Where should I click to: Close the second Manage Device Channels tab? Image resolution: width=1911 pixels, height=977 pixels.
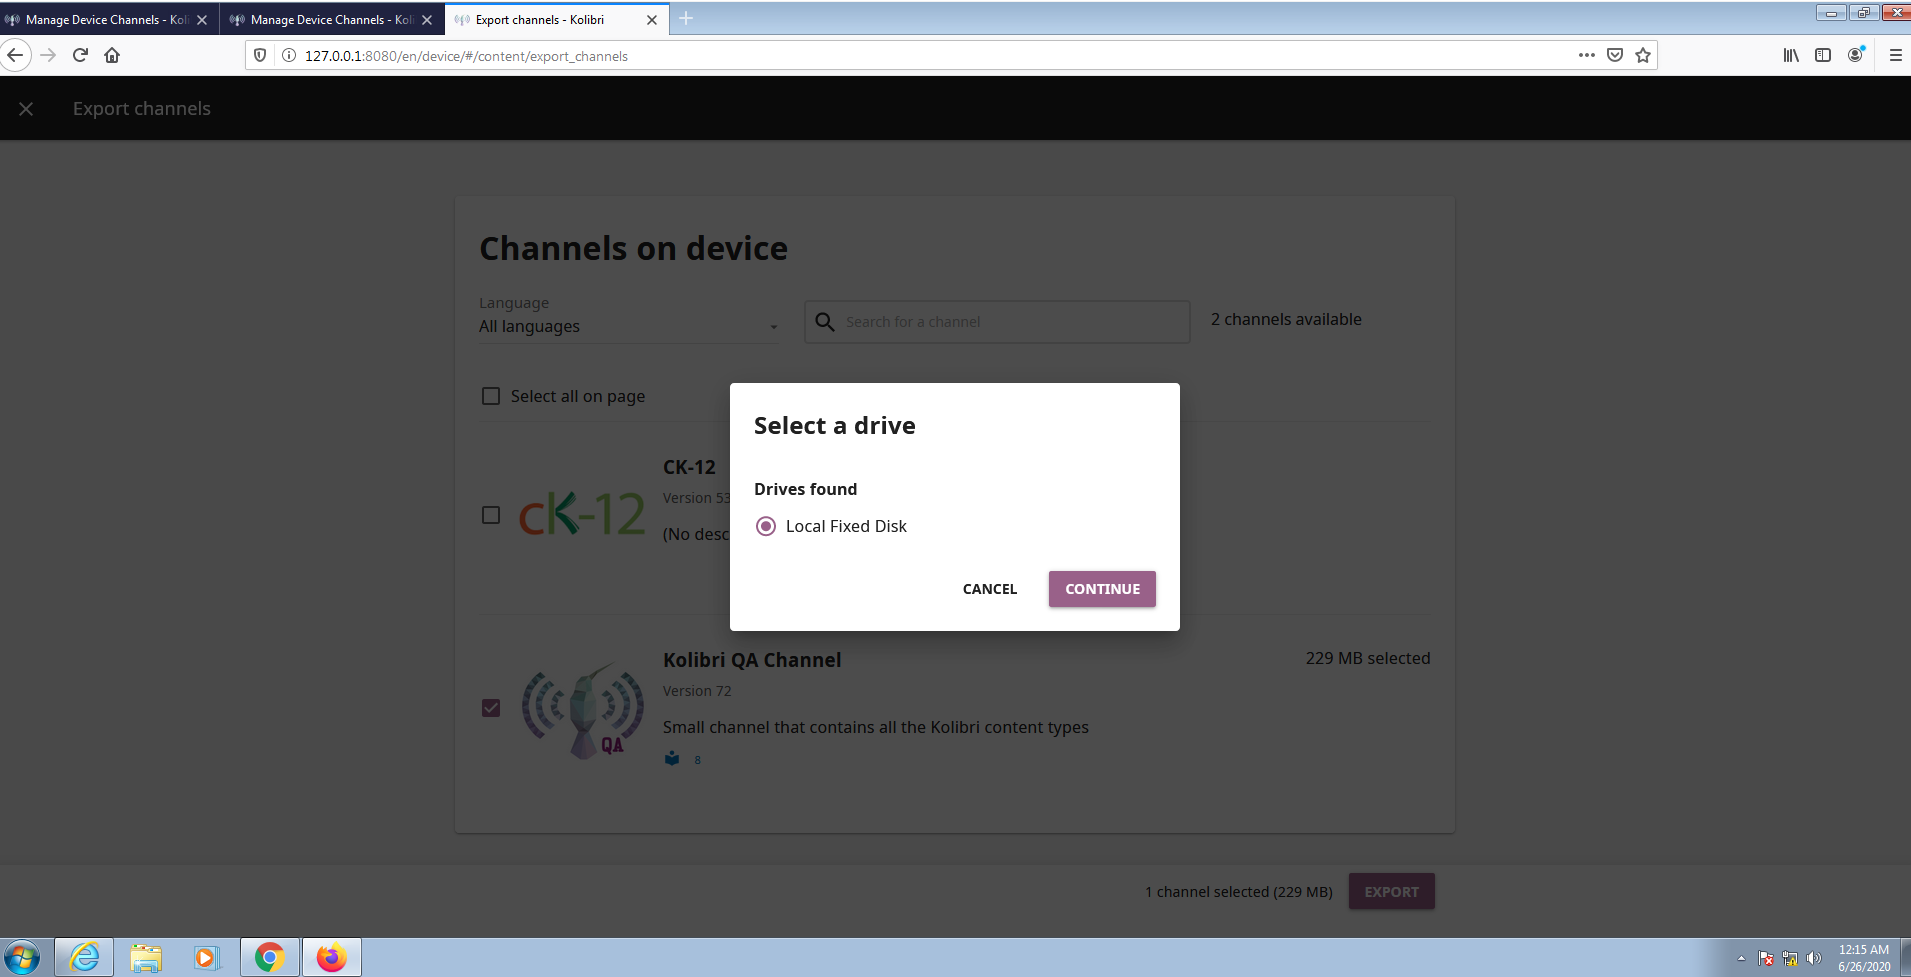point(427,20)
